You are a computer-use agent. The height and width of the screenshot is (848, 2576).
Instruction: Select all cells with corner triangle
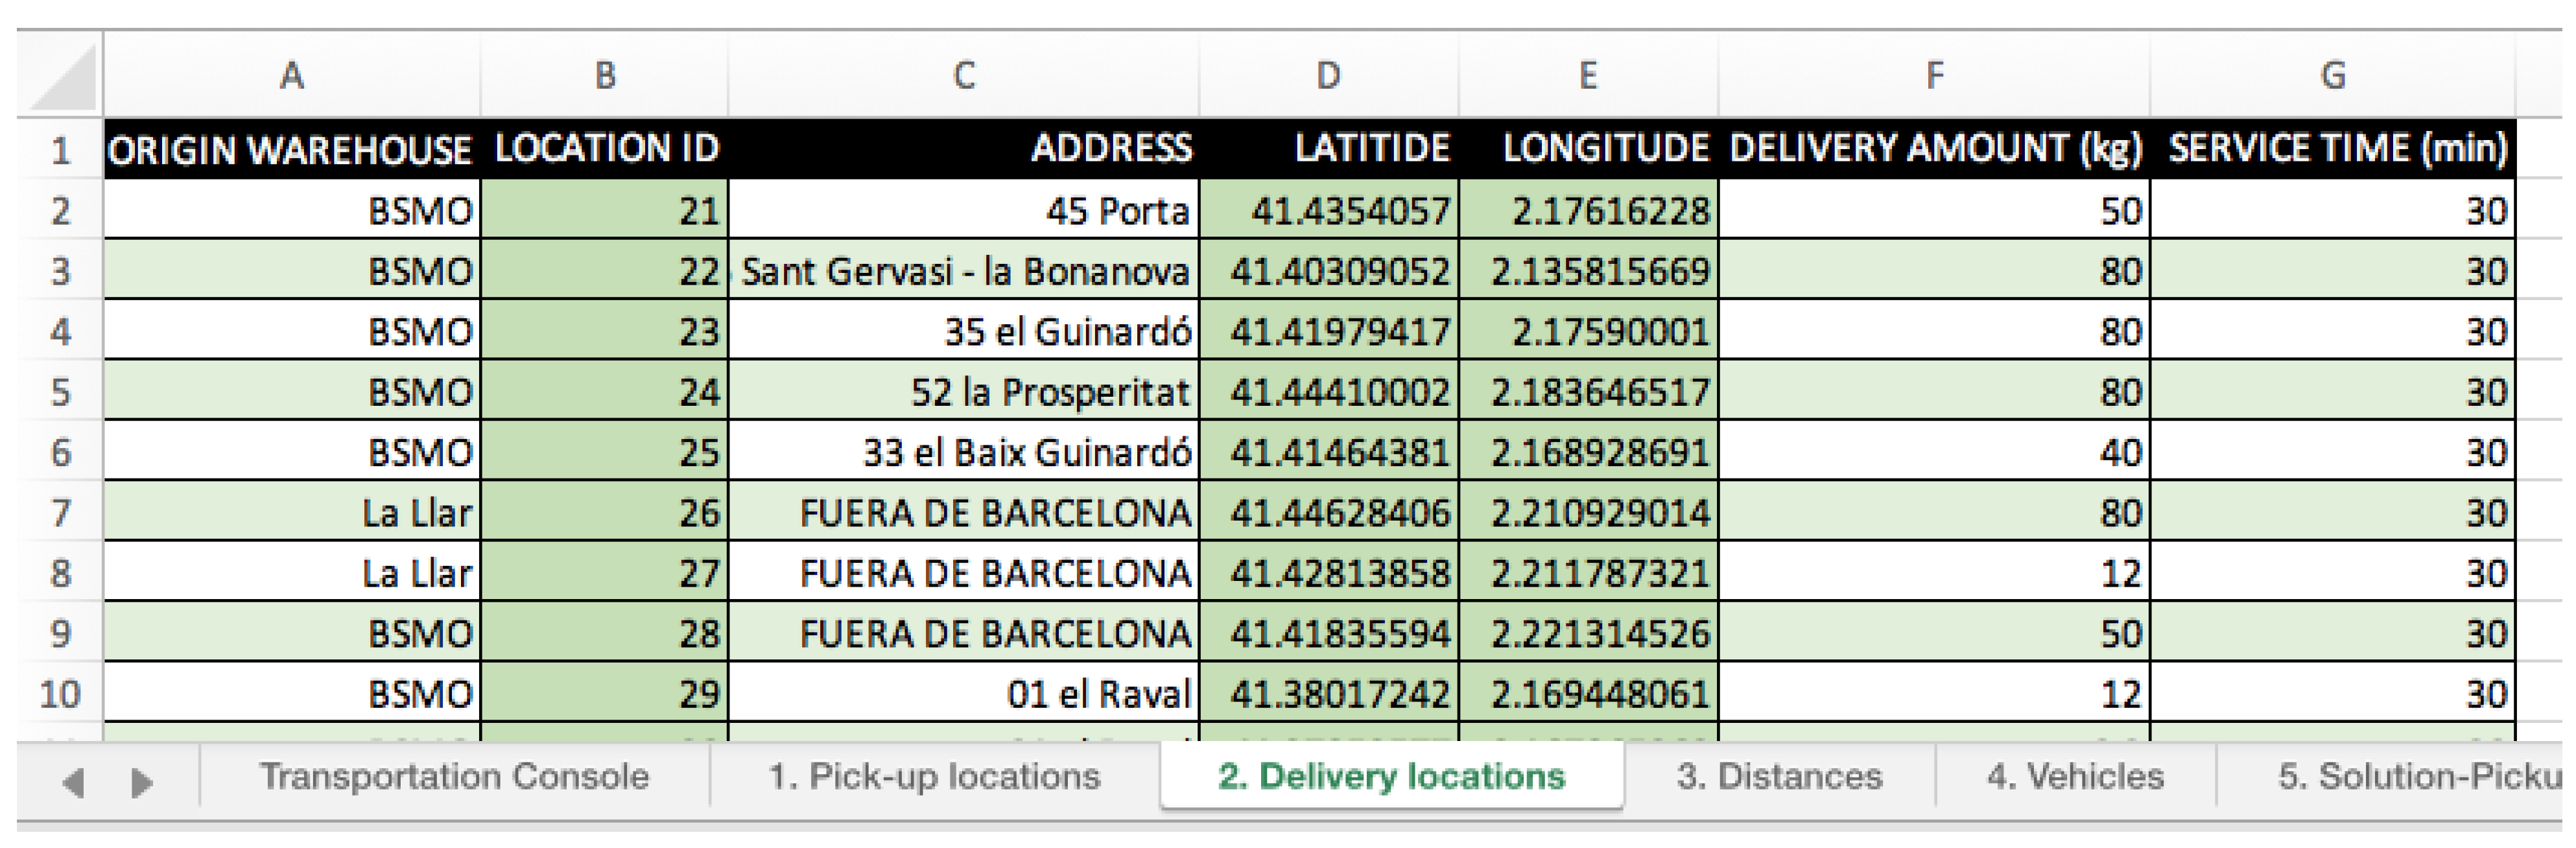pos(62,76)
